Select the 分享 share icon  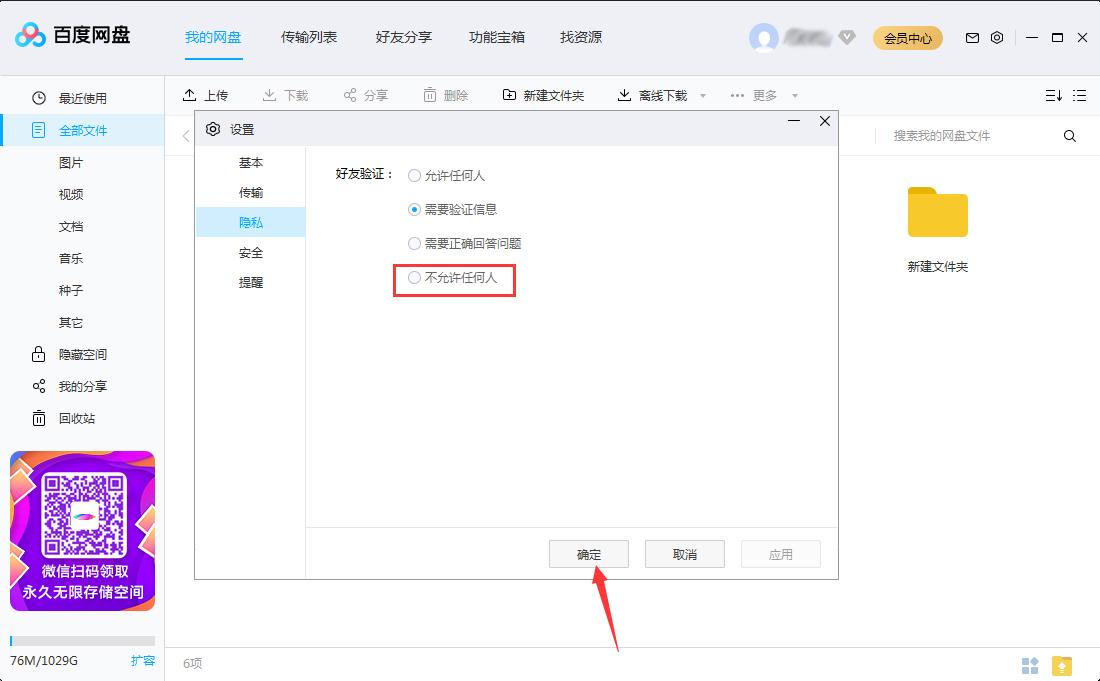coord(349,95)
